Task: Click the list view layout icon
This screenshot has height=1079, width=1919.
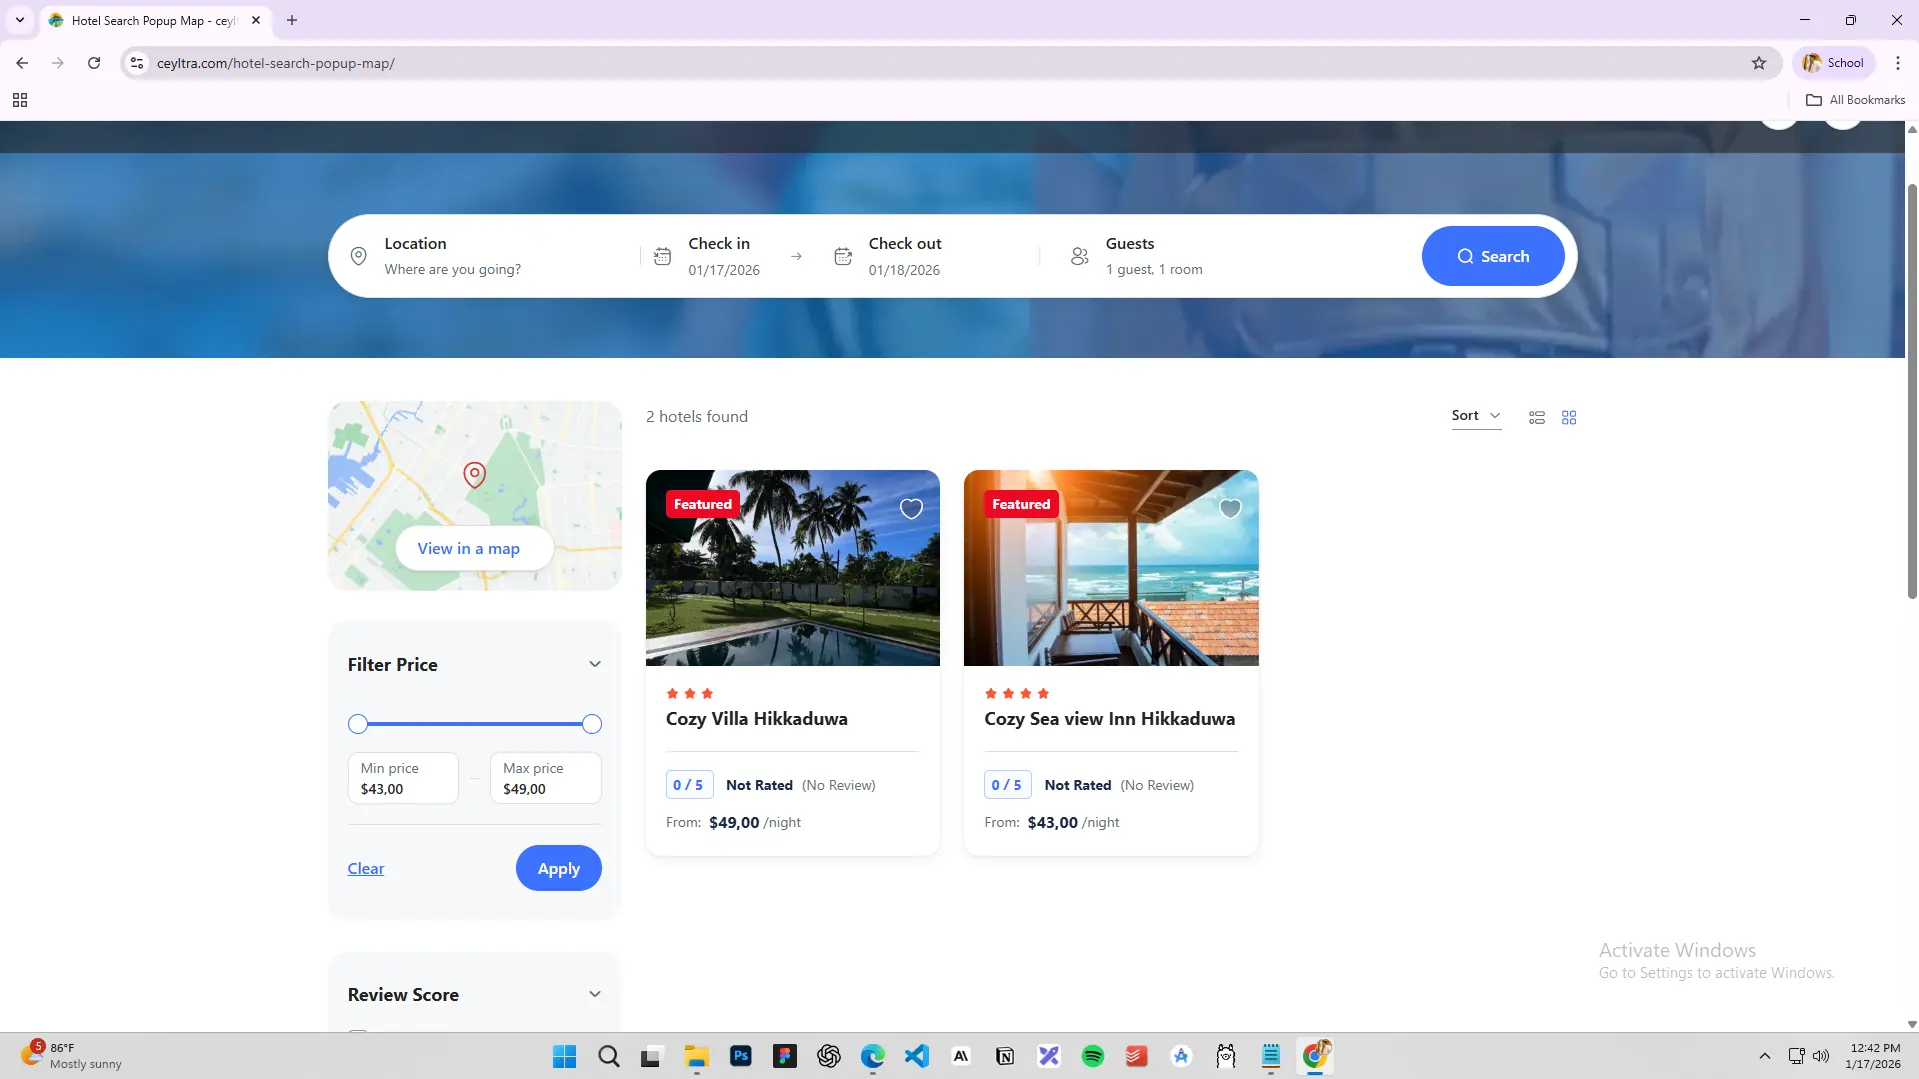Action: tap(1536, 417)
